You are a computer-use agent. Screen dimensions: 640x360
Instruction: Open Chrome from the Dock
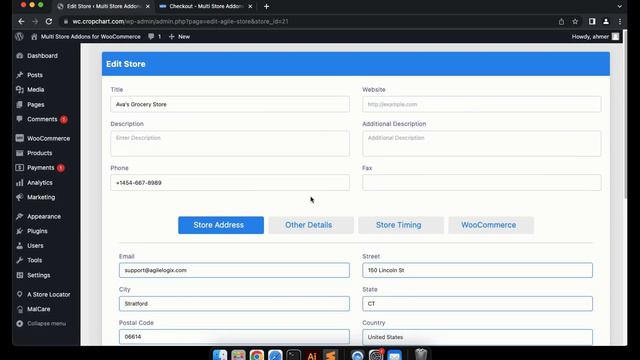pyautogui.click(x=257, y=355)
